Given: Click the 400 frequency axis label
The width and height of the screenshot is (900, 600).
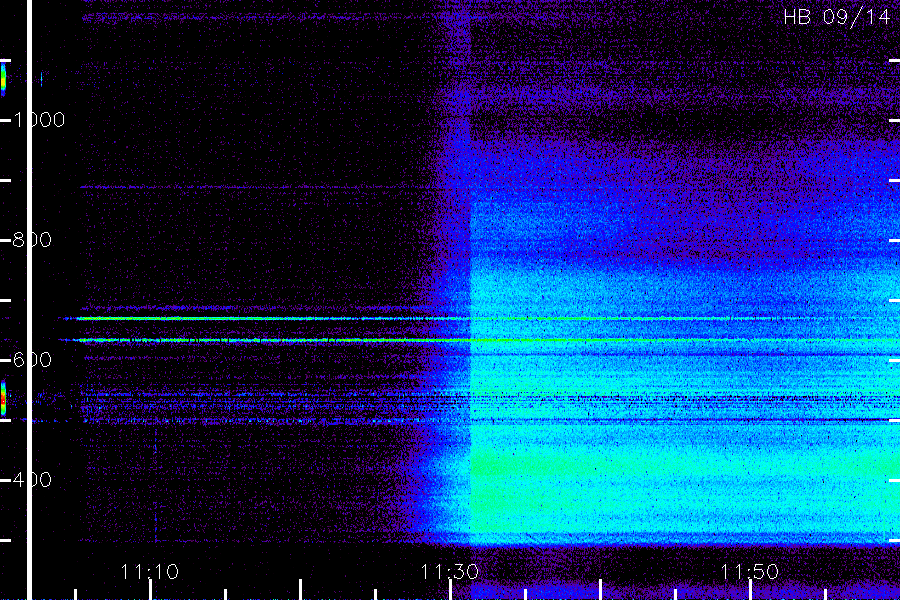Looking at the screenshot, I should coord(32,479).
